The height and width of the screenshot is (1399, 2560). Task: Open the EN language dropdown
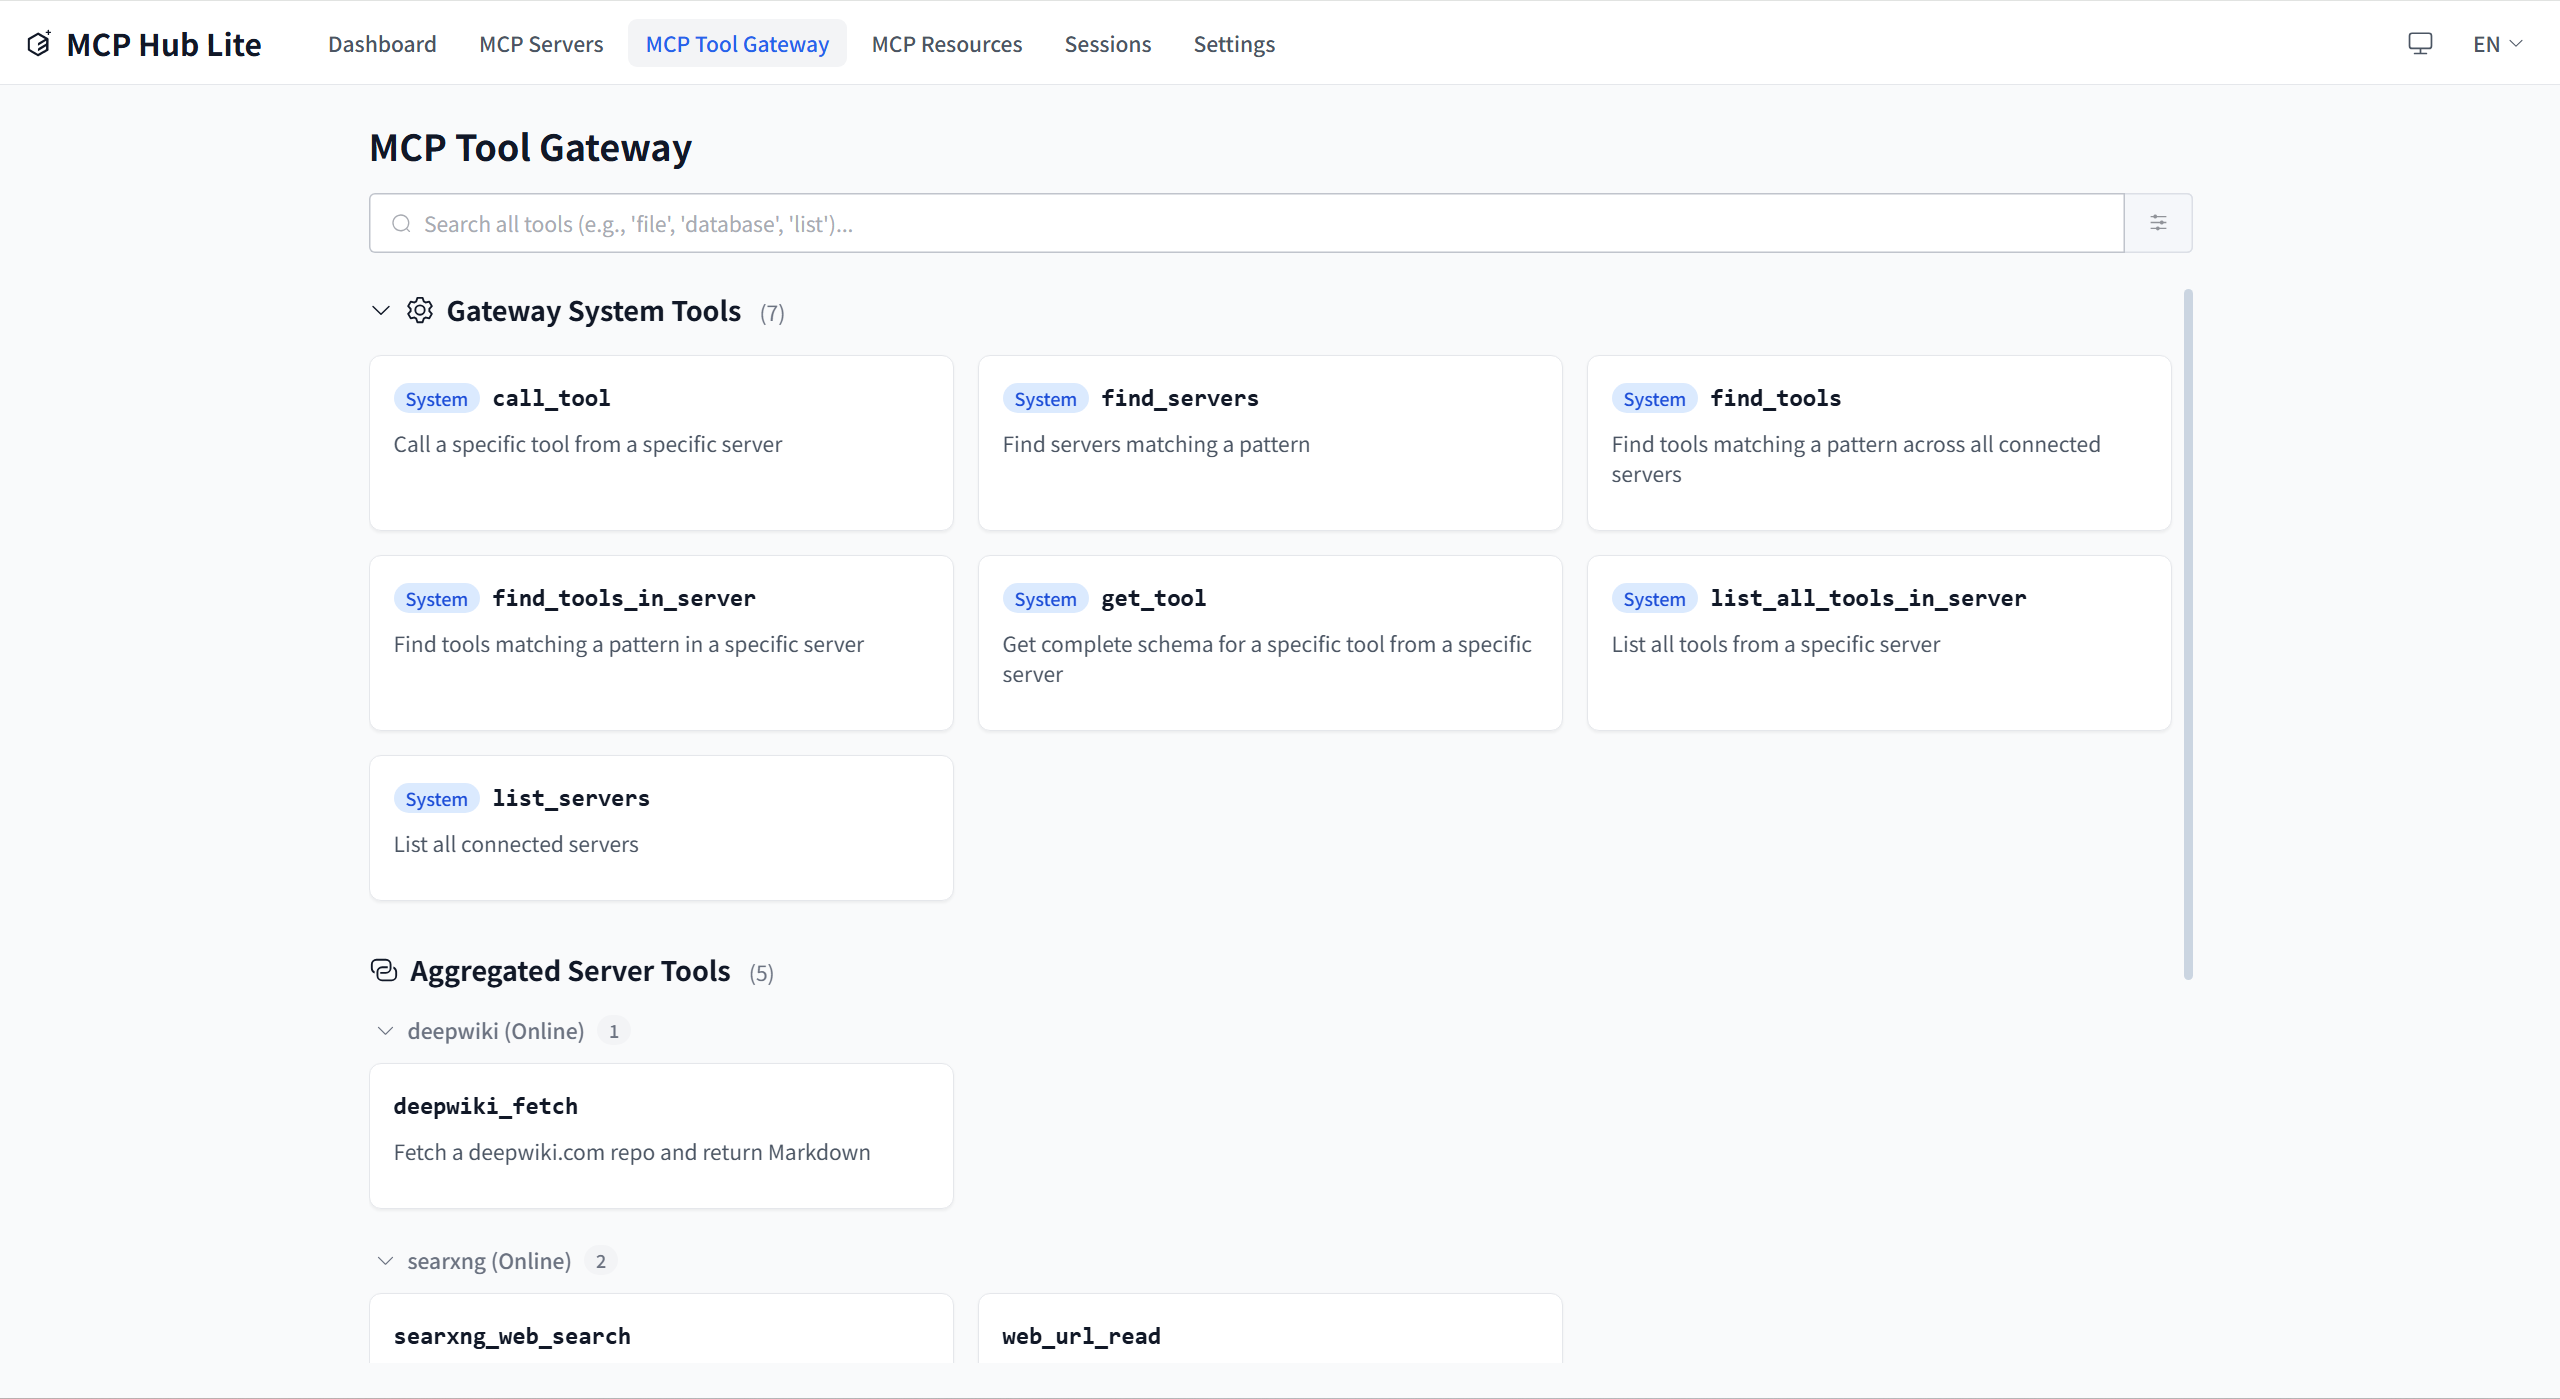pos(2496,43)
